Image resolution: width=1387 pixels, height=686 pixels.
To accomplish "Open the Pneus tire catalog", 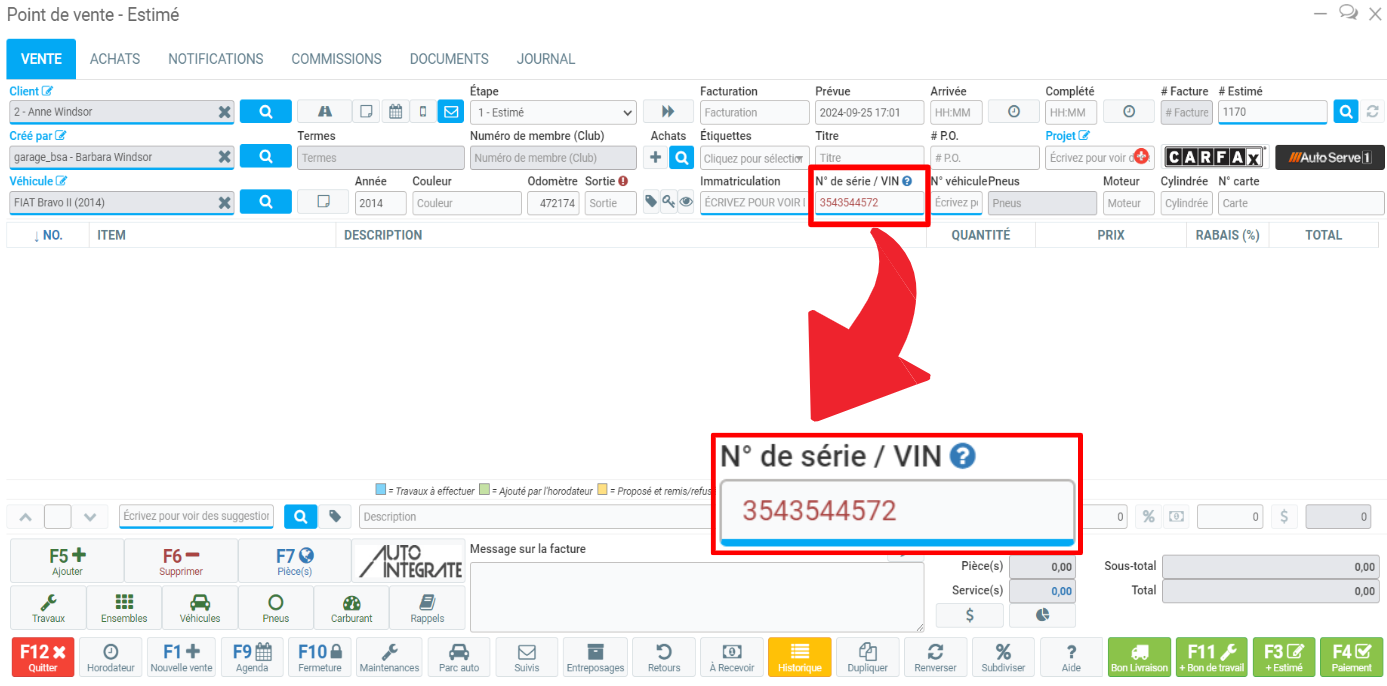I will [276, 607].
